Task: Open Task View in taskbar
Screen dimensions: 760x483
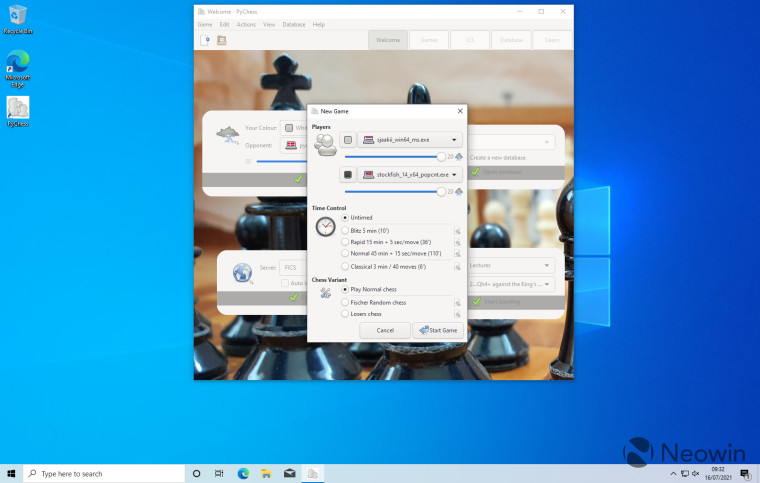Action: [x=219, y=473]
